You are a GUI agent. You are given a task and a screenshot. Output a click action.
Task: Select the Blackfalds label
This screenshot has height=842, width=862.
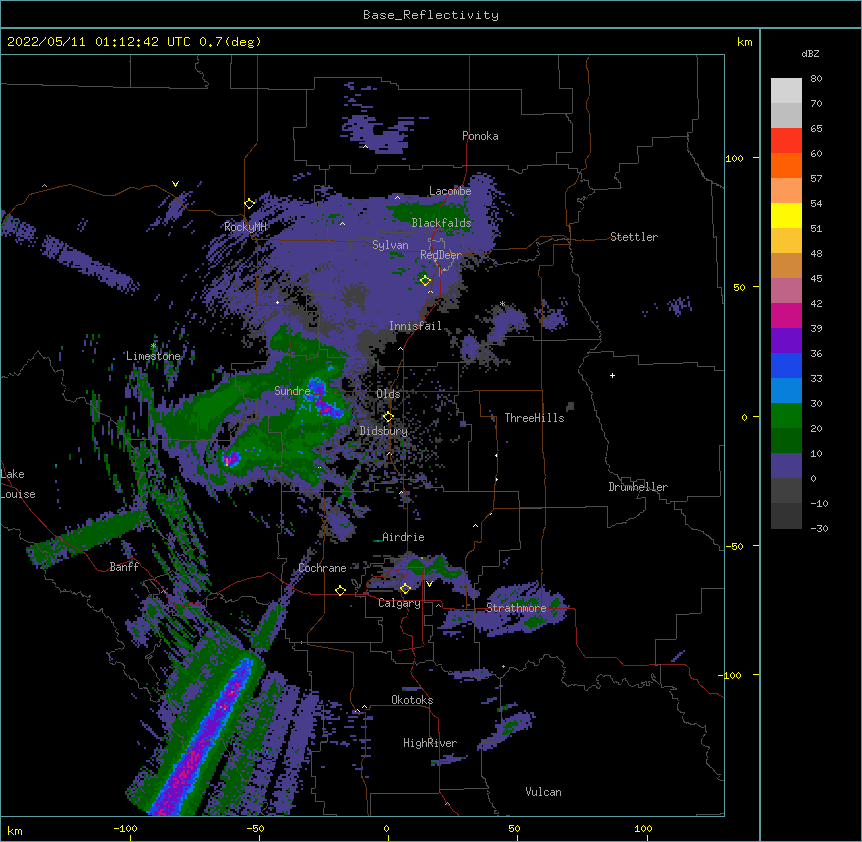pos(441,223)
